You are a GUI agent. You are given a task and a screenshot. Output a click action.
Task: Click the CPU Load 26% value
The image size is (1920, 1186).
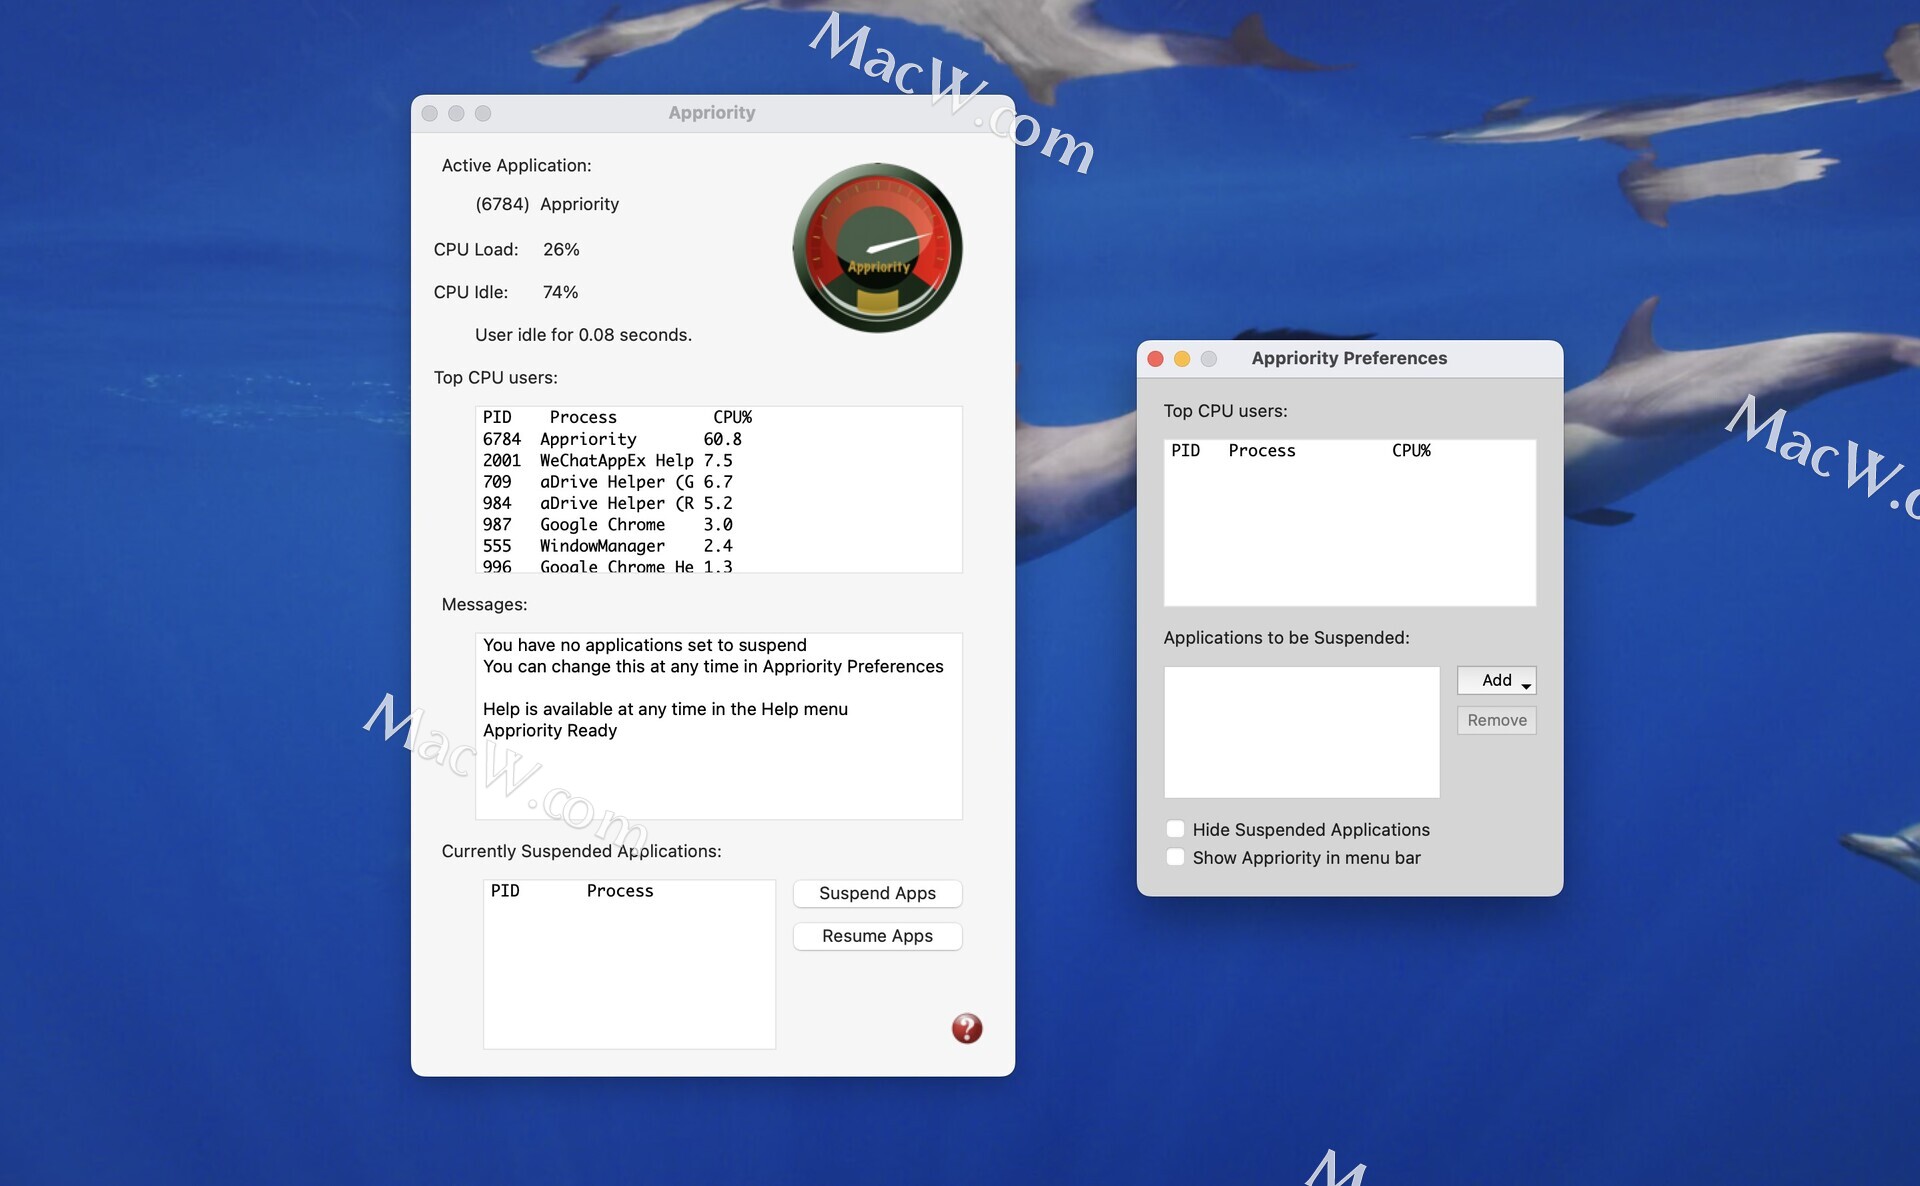tap(561, 249)
